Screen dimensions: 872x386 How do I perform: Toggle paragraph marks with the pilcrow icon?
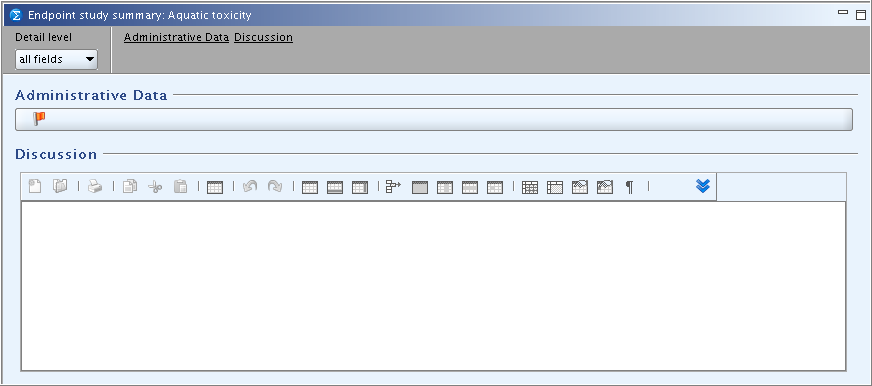click(x=630, y=187)
